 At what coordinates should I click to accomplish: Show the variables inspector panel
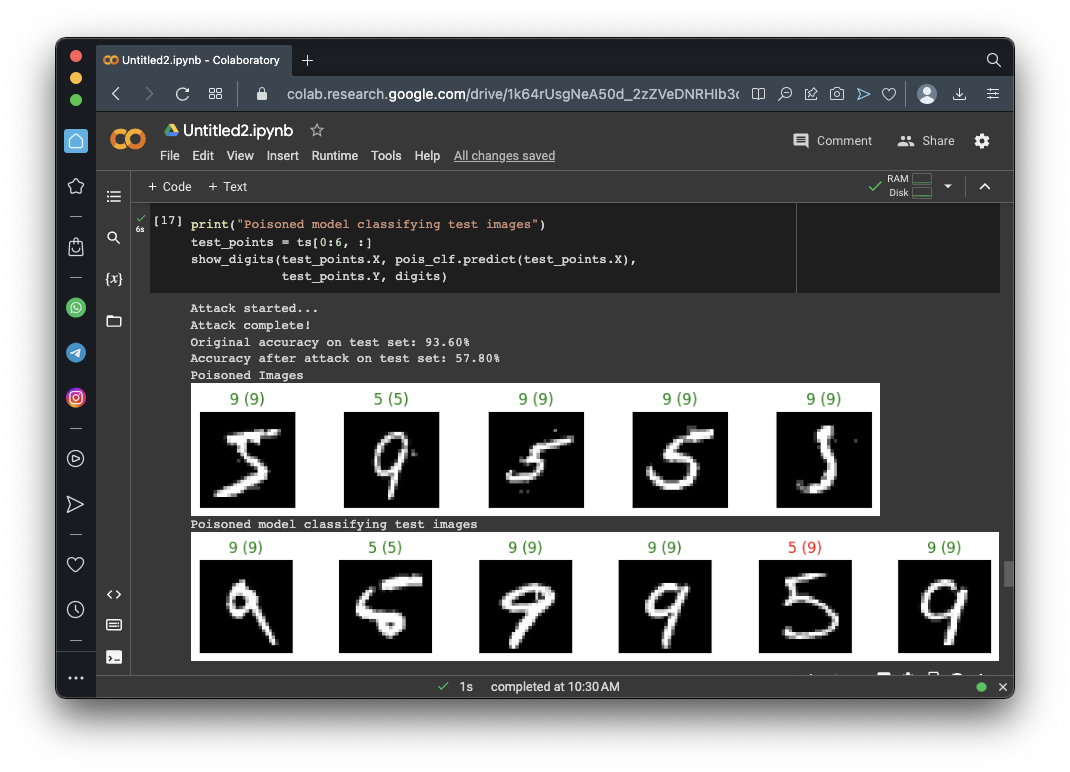pyautogui.click(x=114, y=279)
